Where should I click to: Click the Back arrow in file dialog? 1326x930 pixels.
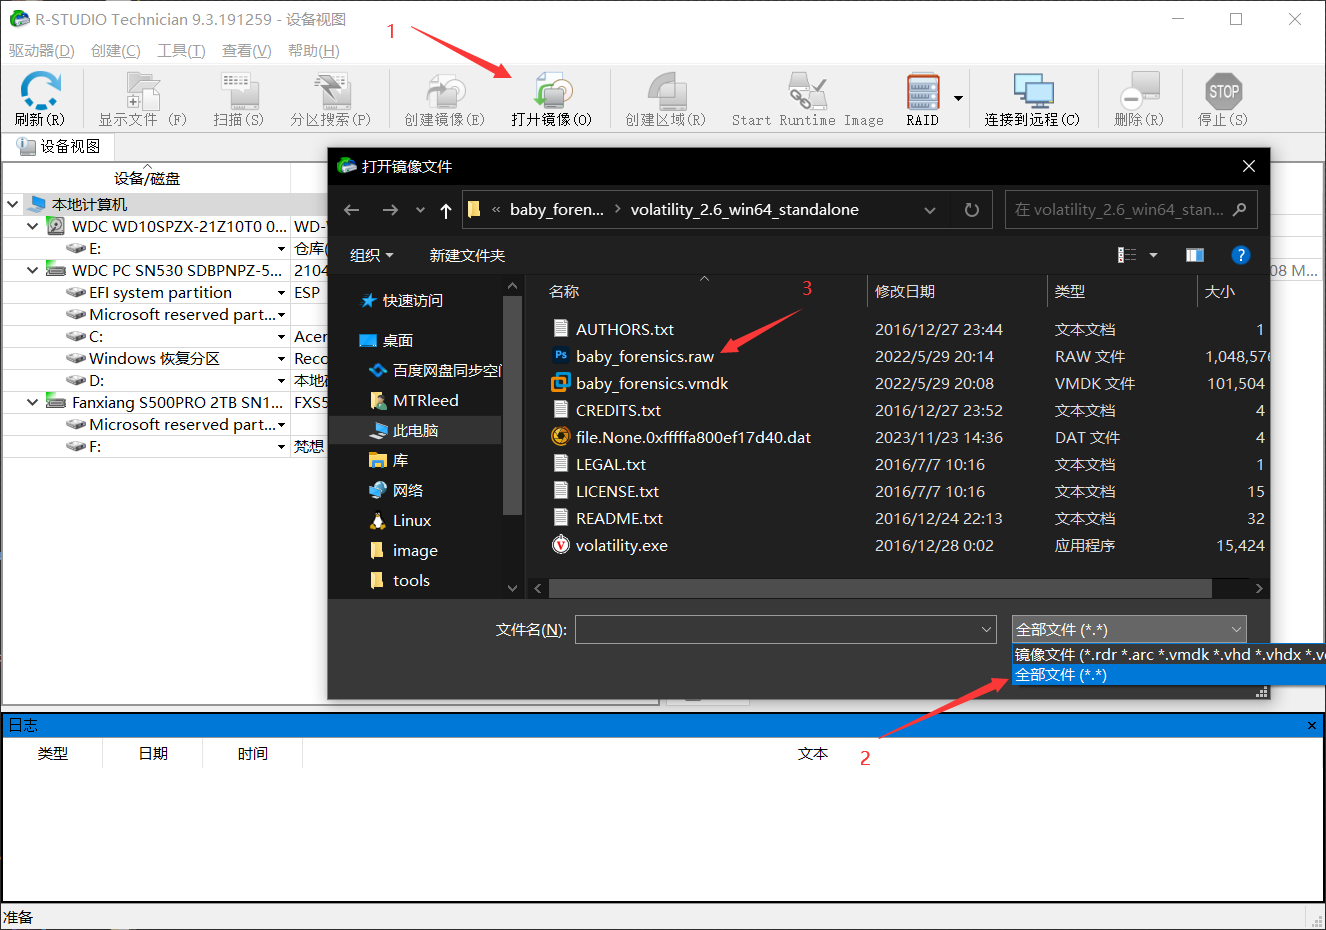[x=351, y=210]
